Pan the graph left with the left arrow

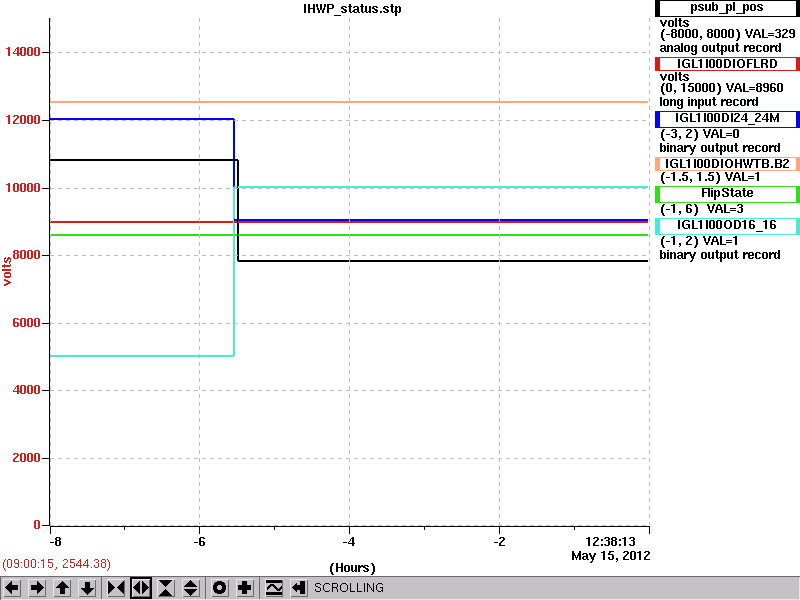point(12,588)
